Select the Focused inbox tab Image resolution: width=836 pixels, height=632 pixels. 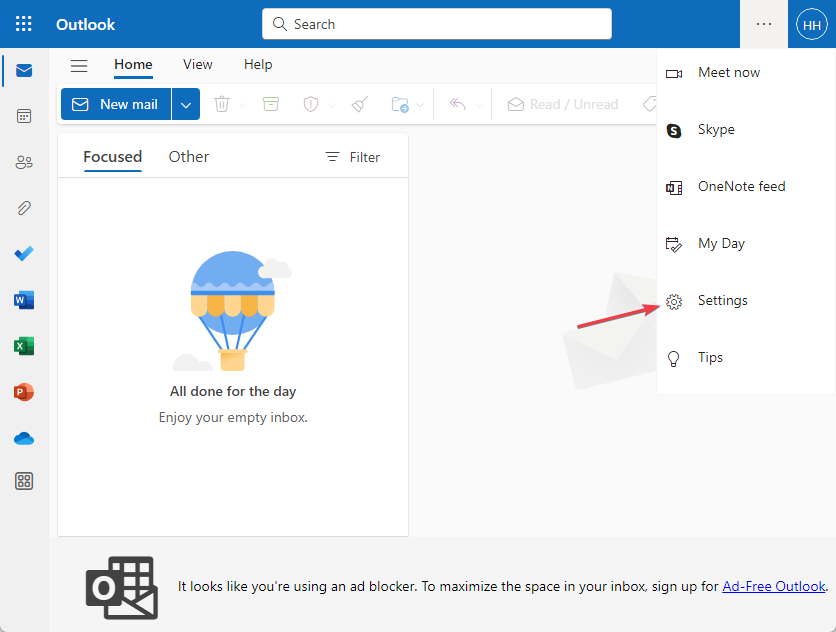[x=112, y=157]
